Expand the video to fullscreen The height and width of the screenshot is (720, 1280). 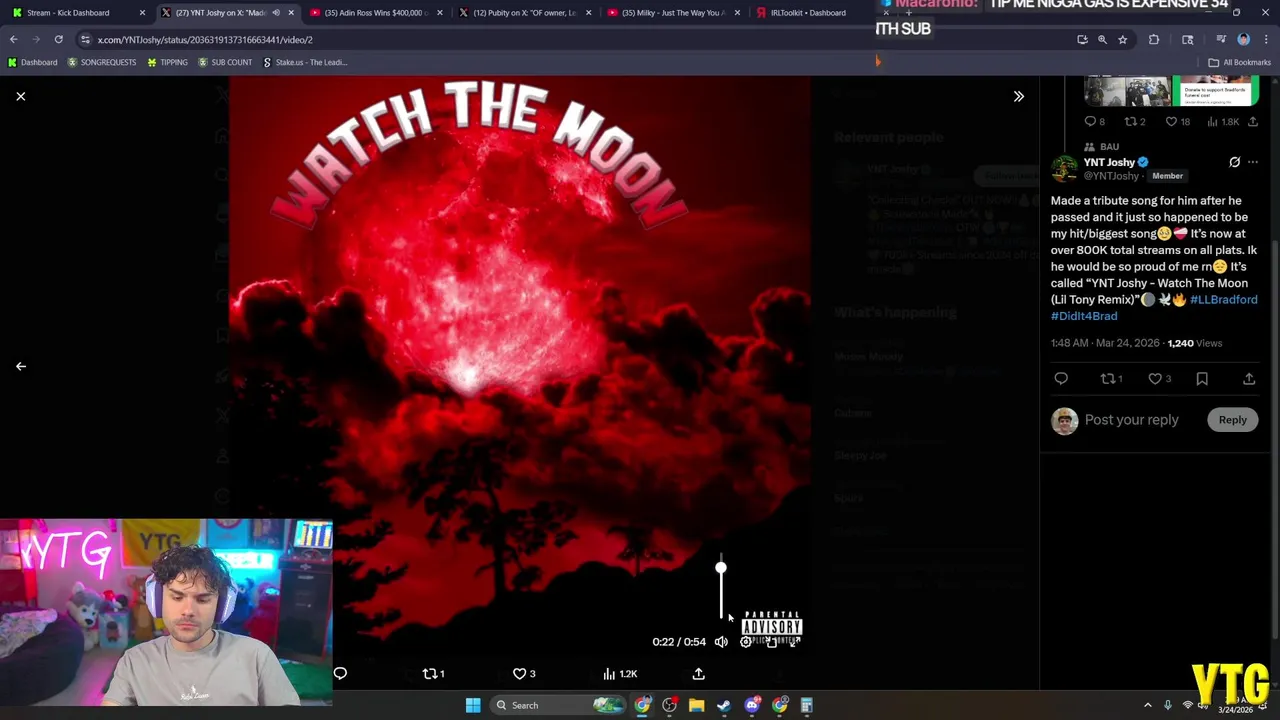pyautogui.click(x=795, y=642)
